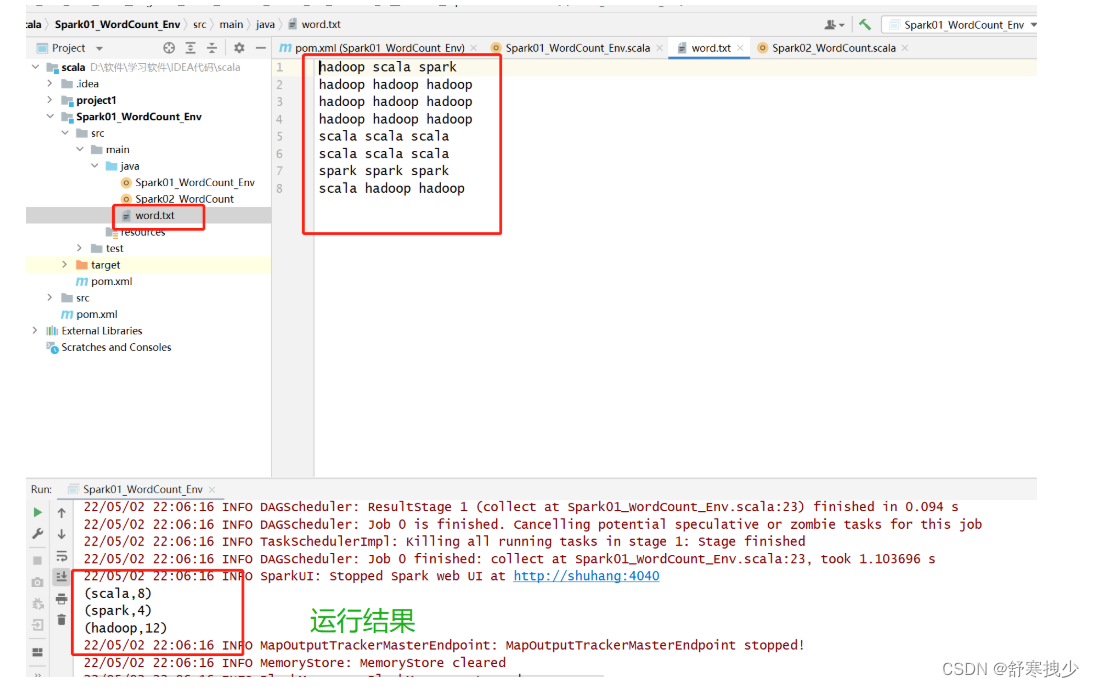Collapse the Spark01_WordCount_Env module
1094x687 pixels.
pyautogui.click(x=50, y=116)
